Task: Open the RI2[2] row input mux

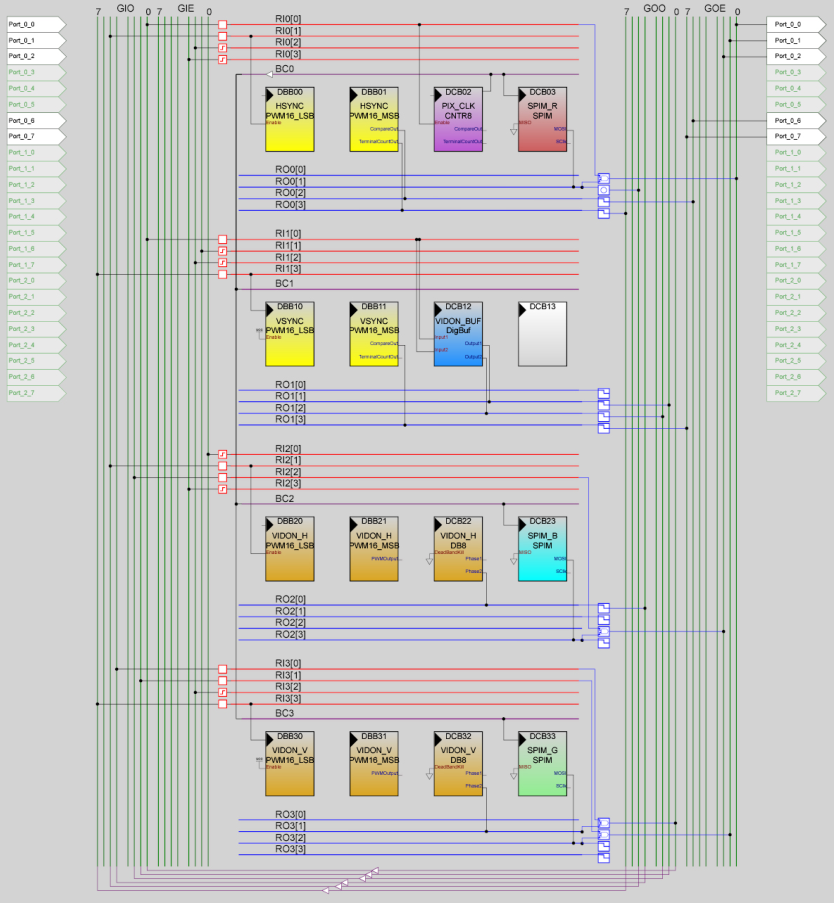Action: [x=223, y=477]
